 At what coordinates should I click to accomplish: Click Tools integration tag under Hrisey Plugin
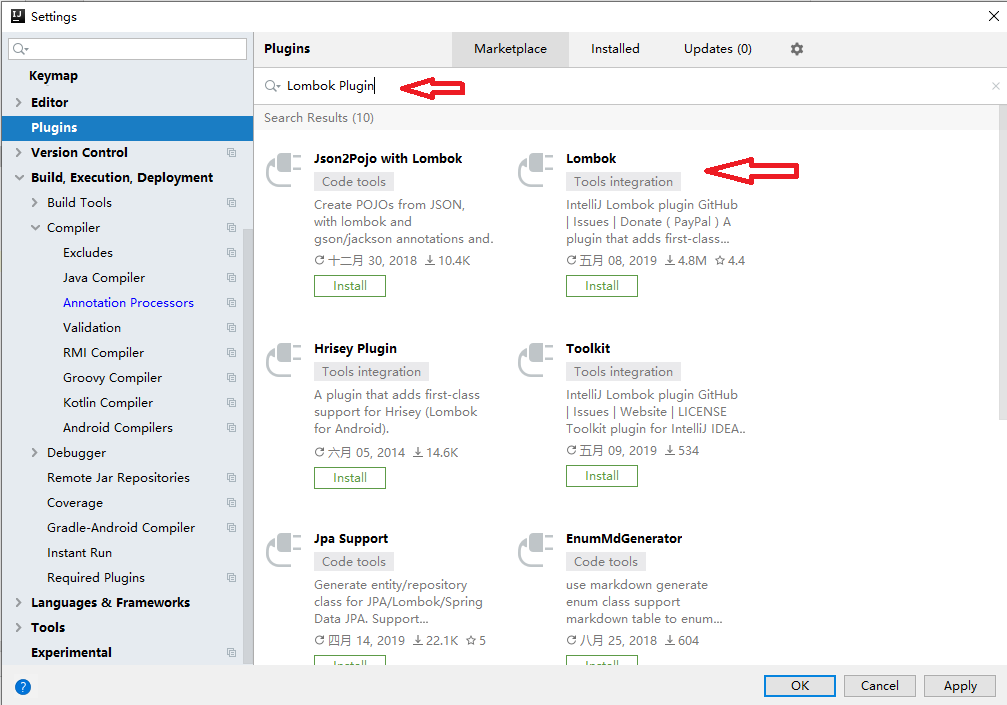point(371,372)
